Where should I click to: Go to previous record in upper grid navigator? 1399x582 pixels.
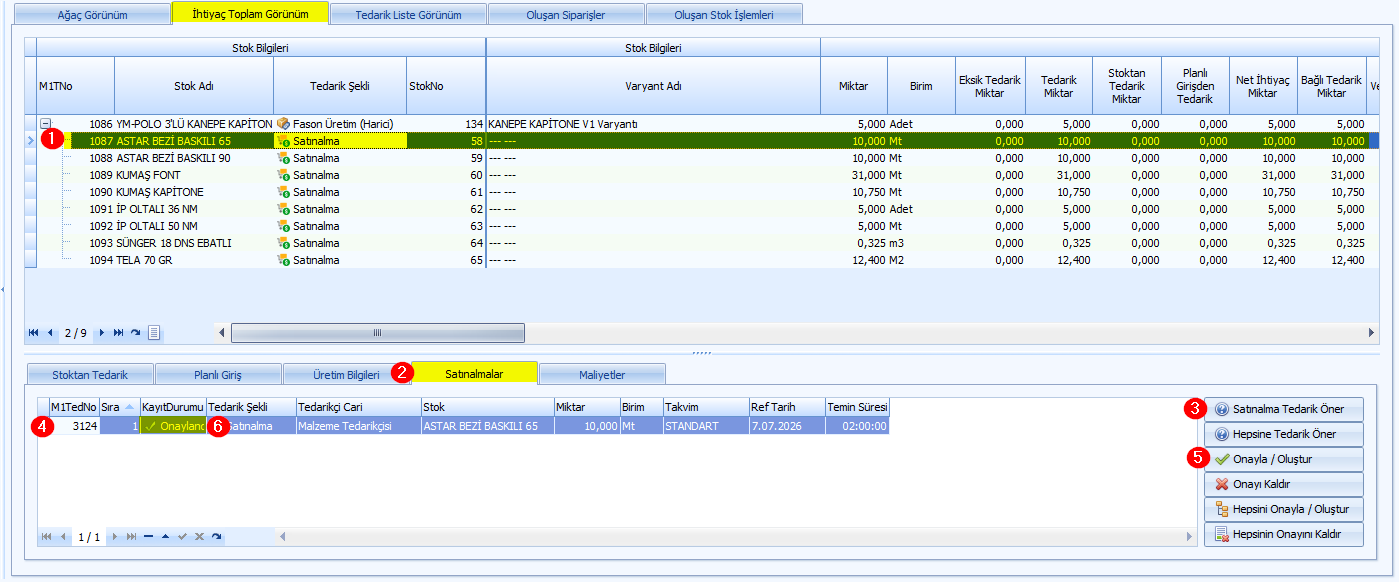click(x=50, y=332)
